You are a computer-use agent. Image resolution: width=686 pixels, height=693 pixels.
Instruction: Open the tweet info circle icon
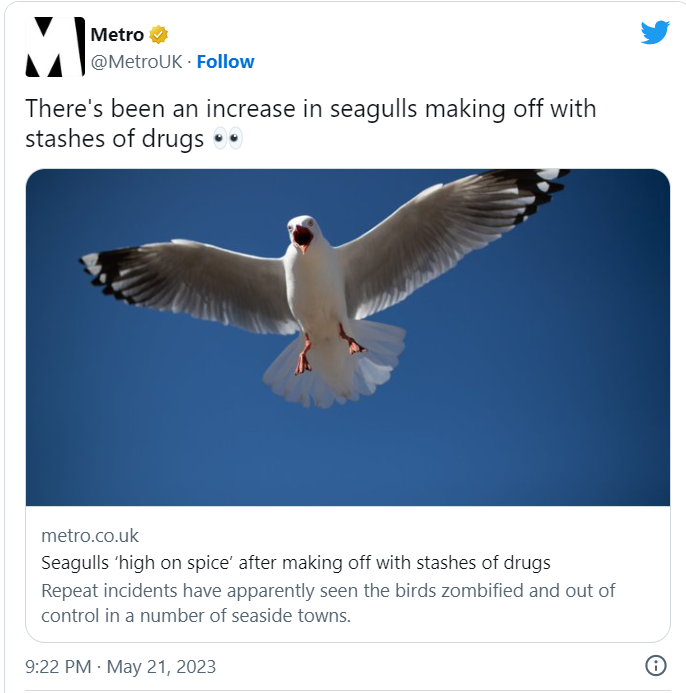[656, 665]
